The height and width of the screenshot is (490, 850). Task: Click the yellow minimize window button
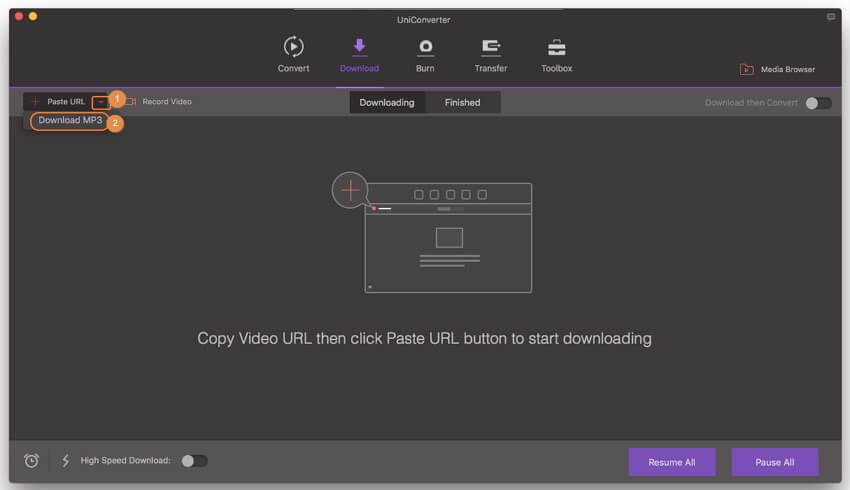pos(33,16)
